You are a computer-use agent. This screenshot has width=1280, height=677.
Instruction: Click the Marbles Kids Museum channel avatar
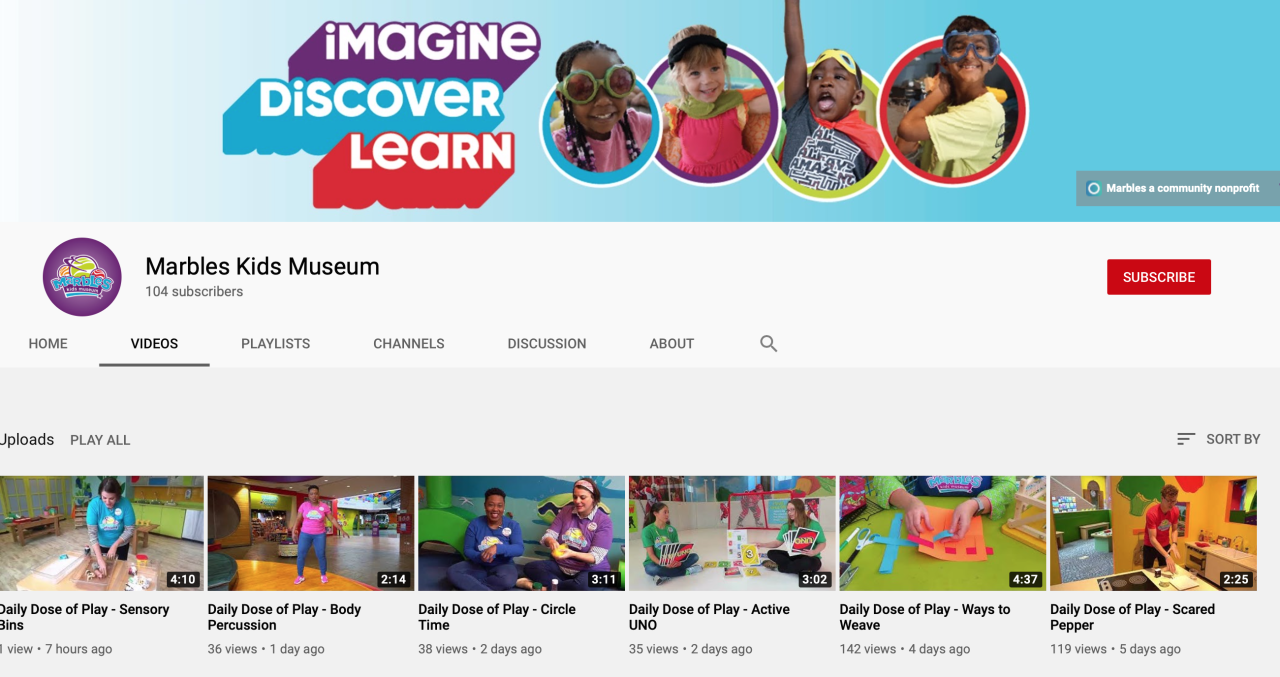tap(82, 277)
